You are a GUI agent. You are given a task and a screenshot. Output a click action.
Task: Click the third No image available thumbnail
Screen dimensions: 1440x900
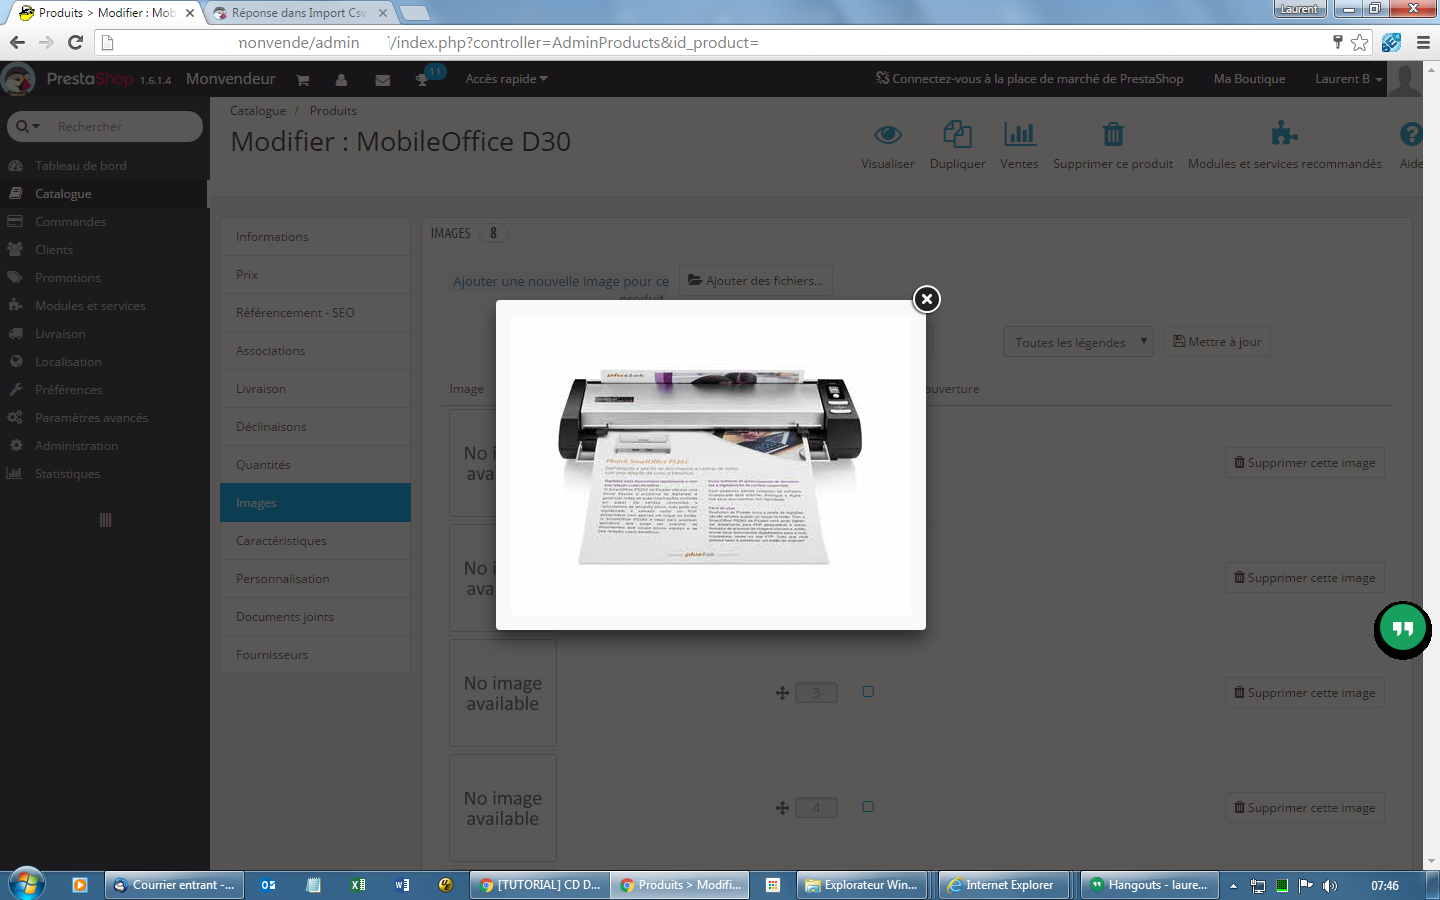(503, 693)
